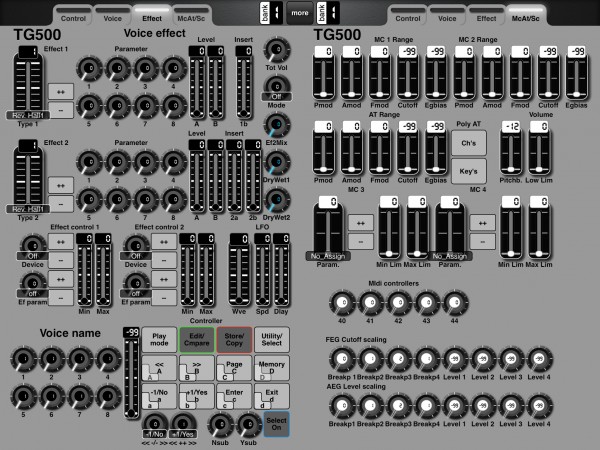This screenshot has width=600, height=450.
Task: Adjust the DryWet2 knob
Action: click(277, 200)
